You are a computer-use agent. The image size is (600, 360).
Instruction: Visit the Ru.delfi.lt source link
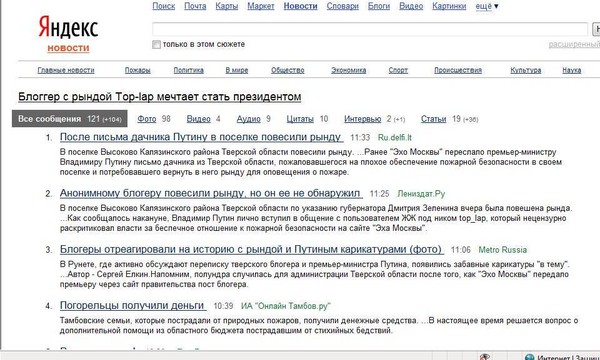pos(395,138)
